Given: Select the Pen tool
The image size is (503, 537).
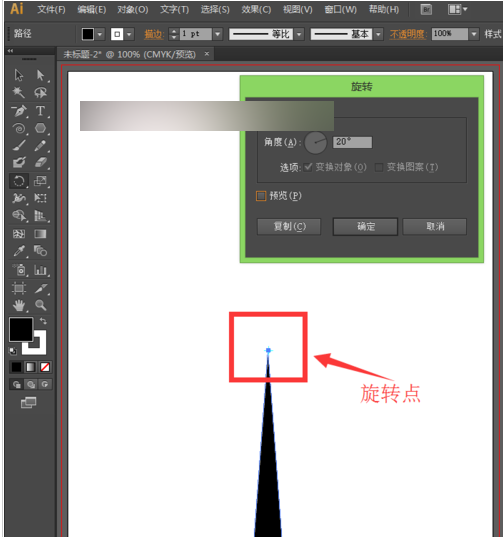Looking at the screenshot, I should [x=19, y=111].
